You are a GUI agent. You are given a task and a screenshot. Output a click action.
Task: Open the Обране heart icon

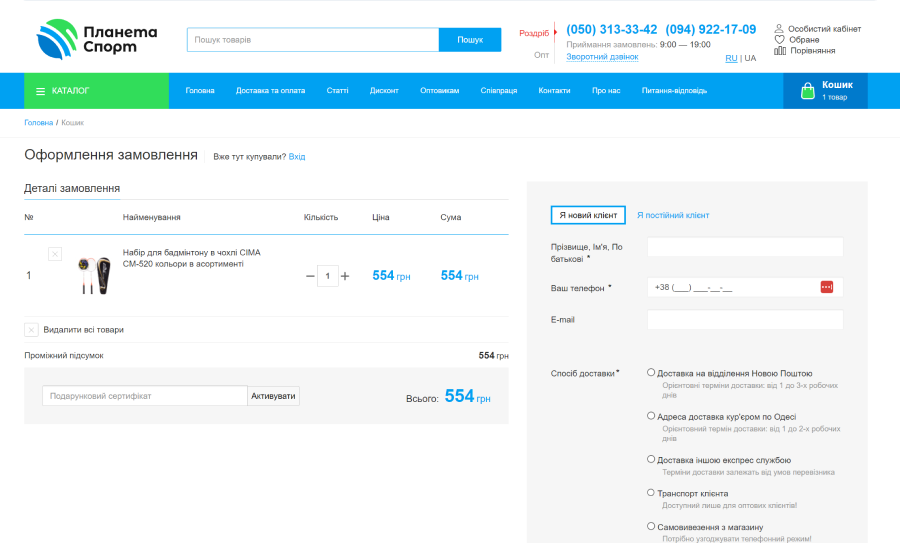779,40
